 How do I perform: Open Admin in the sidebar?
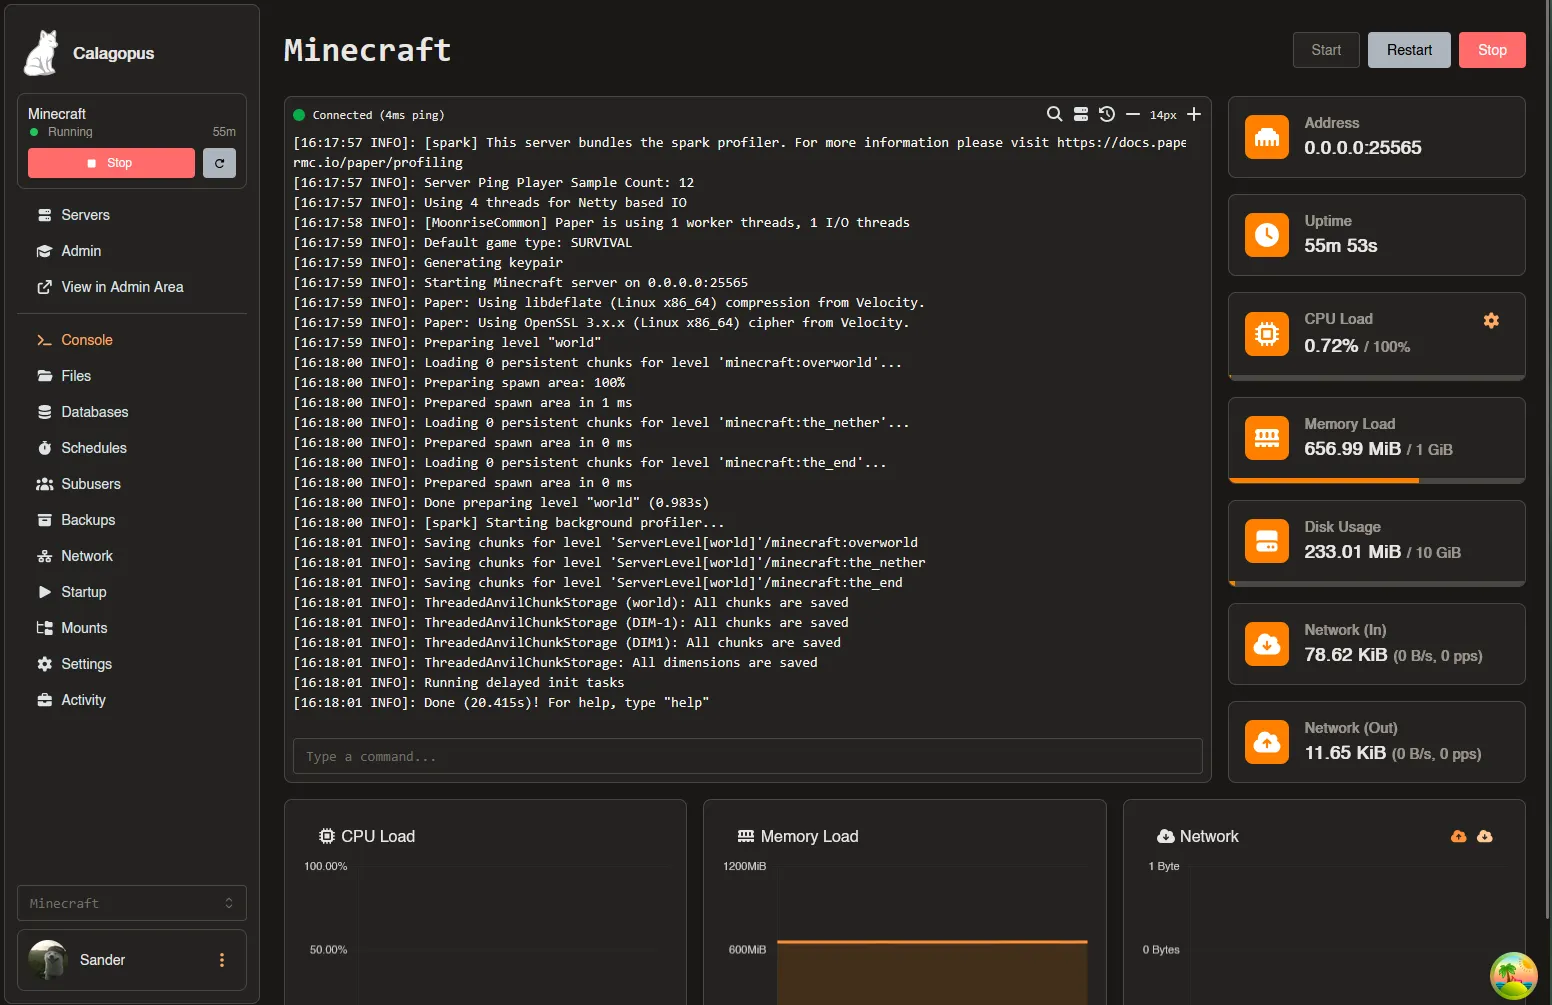pyautogui.click(x=132, y=251)
